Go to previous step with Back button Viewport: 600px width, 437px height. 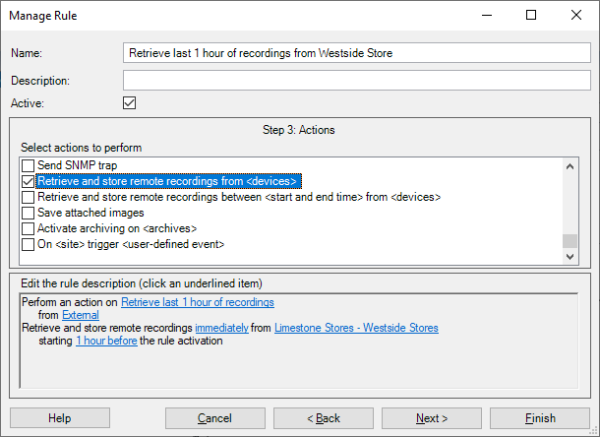click(323, 418)
